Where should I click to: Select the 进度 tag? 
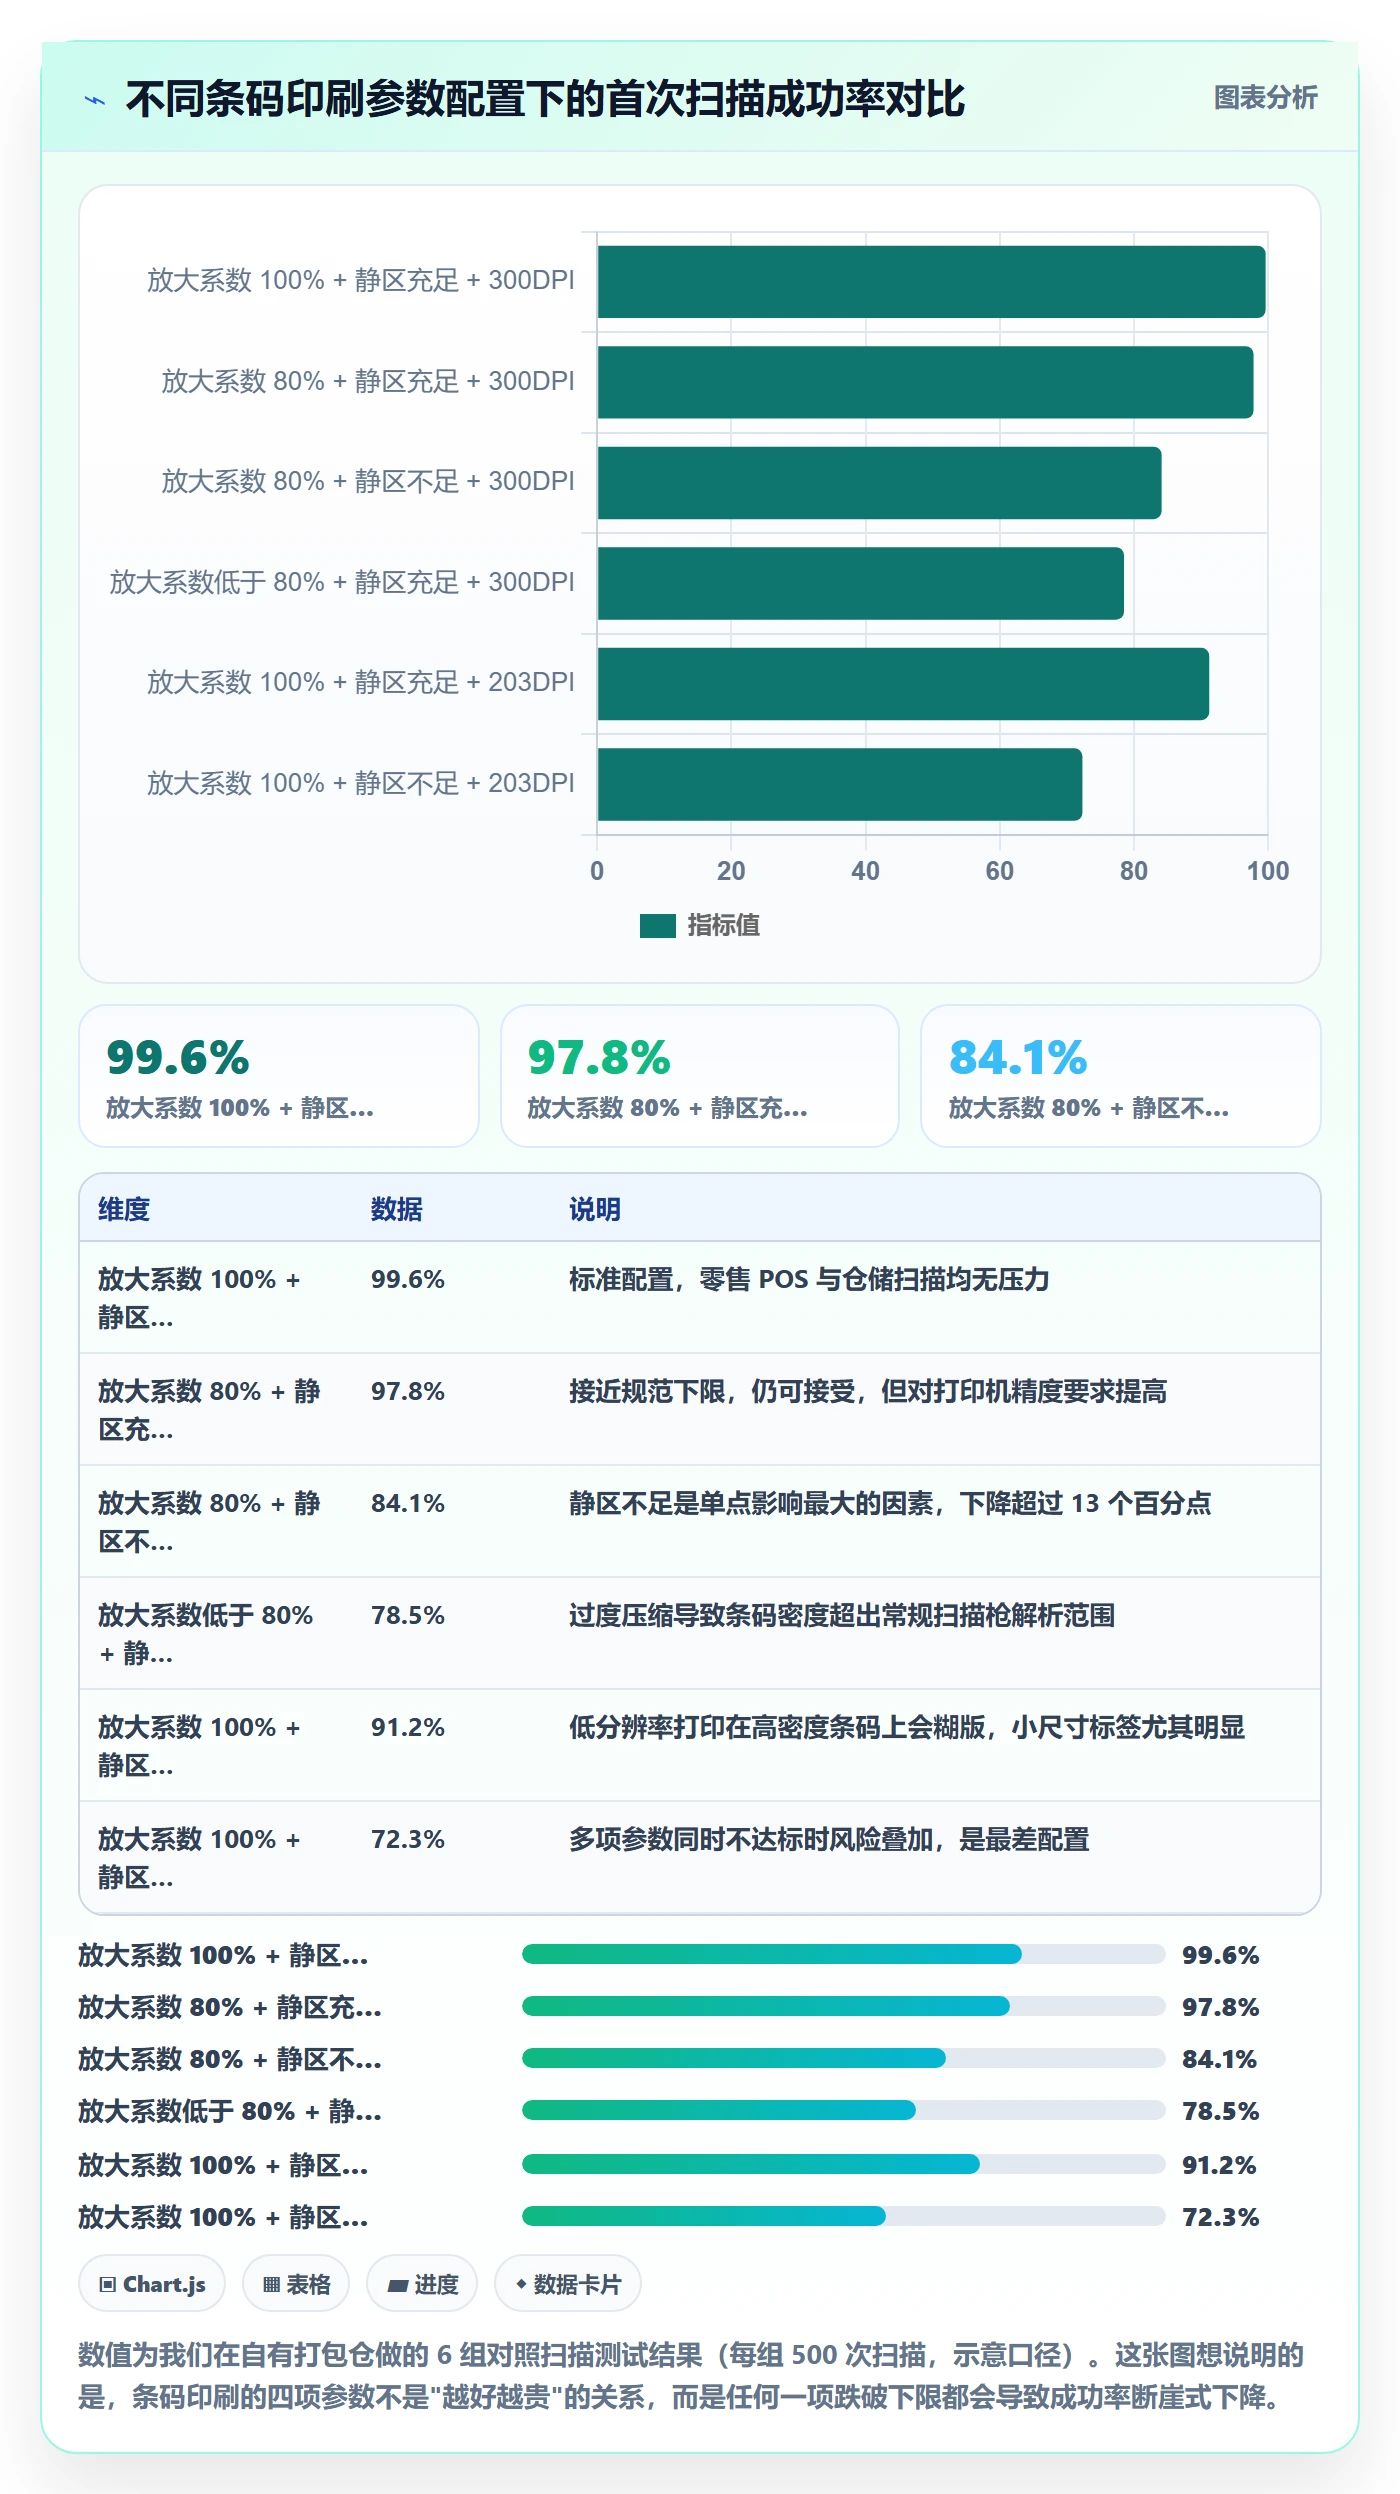click(422, 2284)
